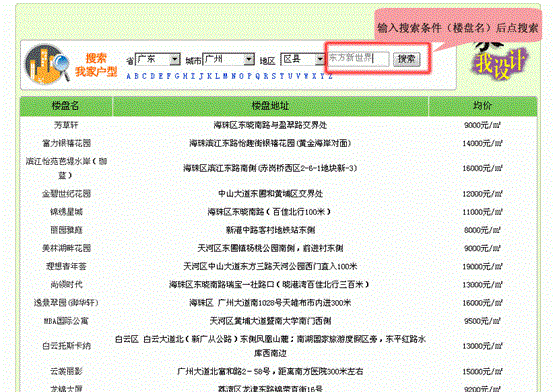Select the 锦绣星城 property name
This screenshot has height=392, width=555.
pyautogui.click(x=66, y=212)
